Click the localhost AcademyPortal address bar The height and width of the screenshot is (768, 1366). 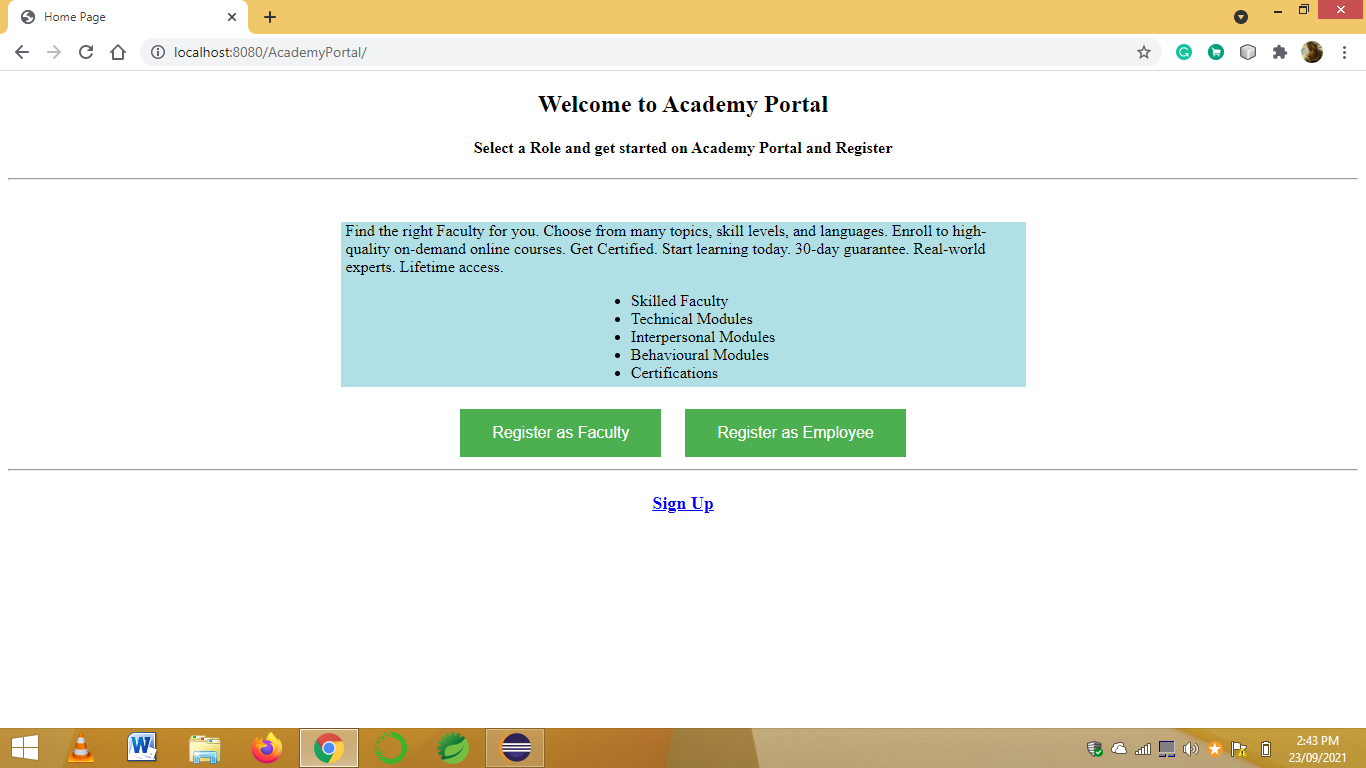(650, 52)
